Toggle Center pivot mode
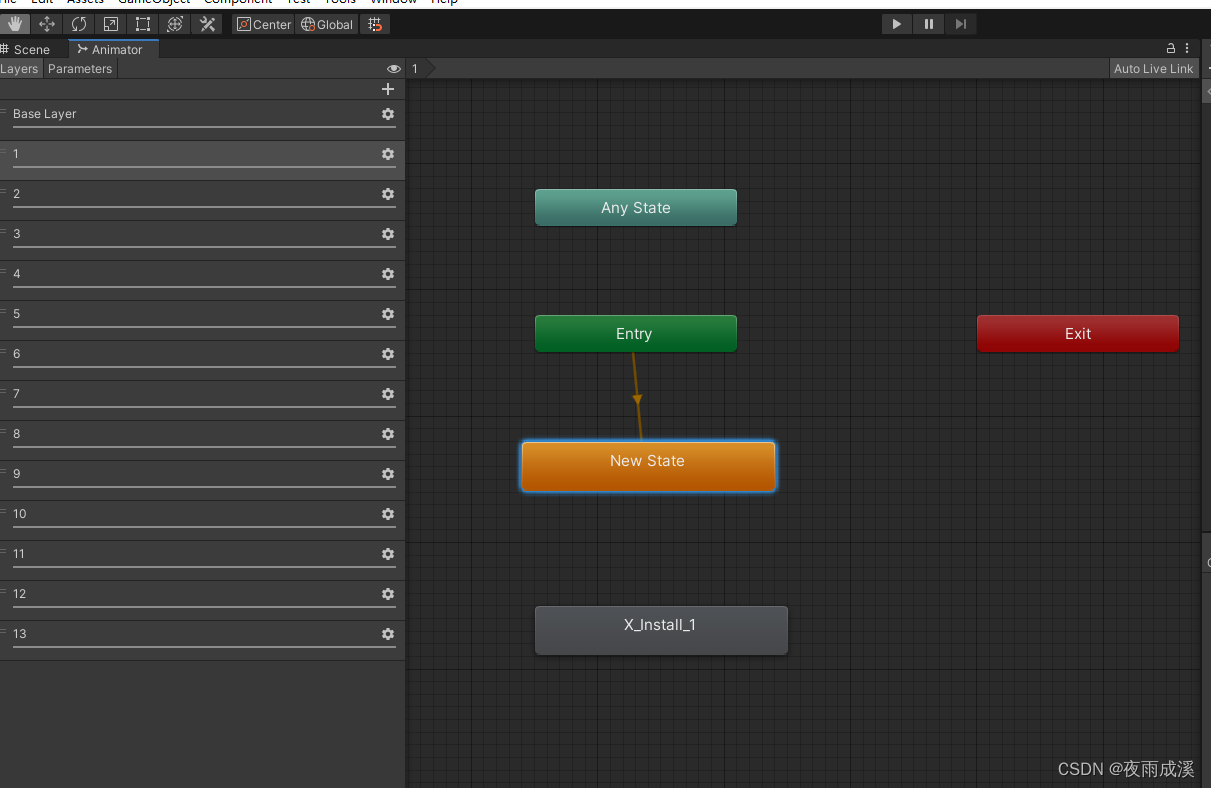The width and height of the screenshot is (1211, 788). (263, 24)
